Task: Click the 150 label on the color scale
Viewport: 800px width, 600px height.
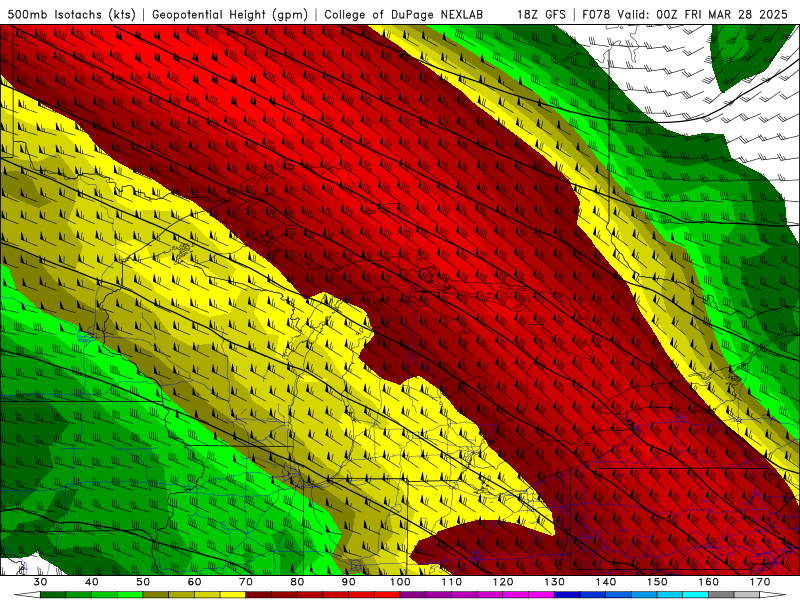Action: (657, 582)
